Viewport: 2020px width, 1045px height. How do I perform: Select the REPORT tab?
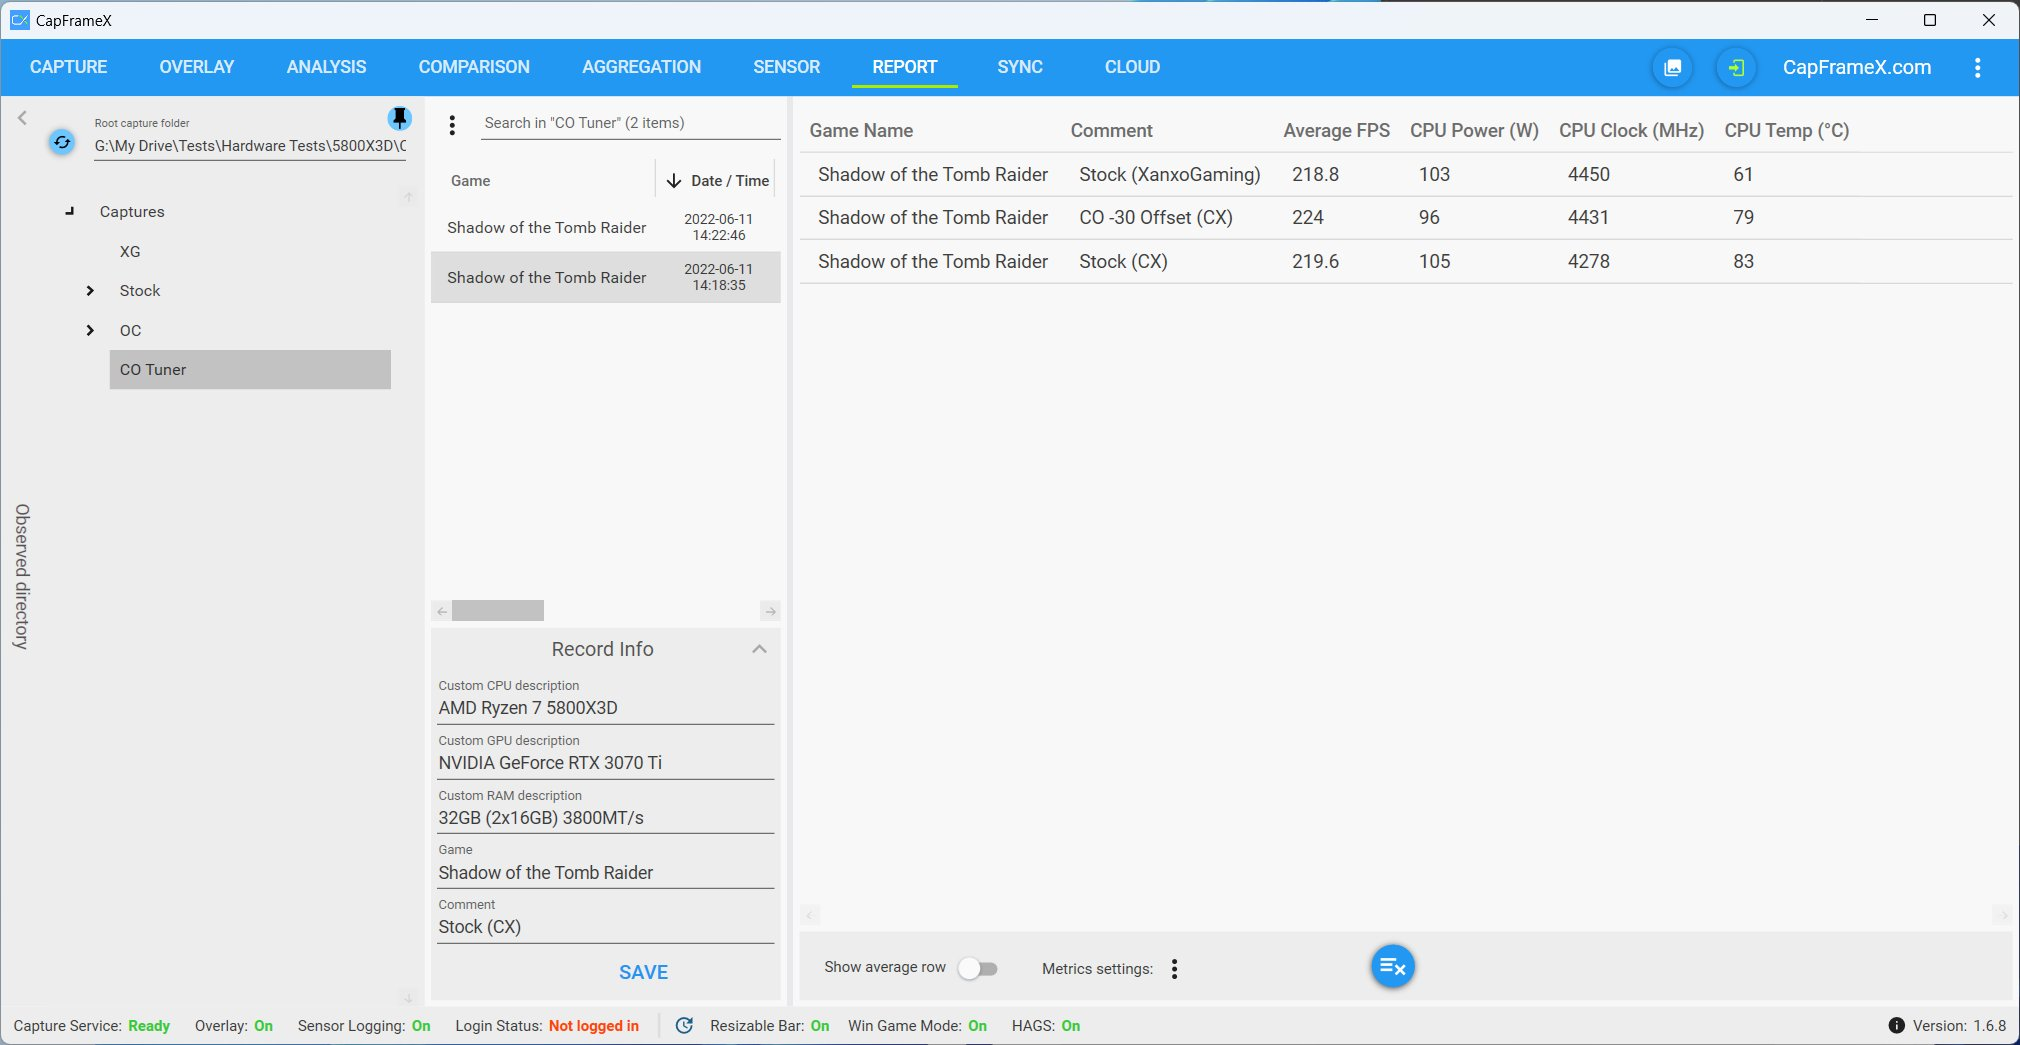pos(904,67)
